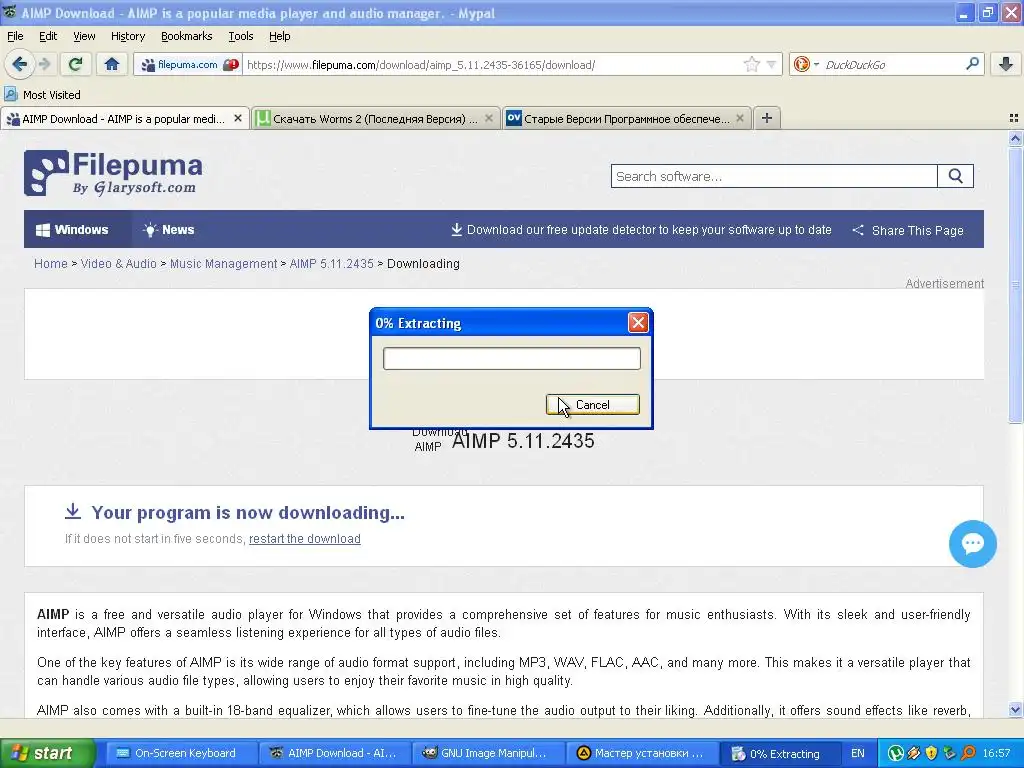
Task: Click the orange magnifier tray icon
Action: (x=968, y=753)
